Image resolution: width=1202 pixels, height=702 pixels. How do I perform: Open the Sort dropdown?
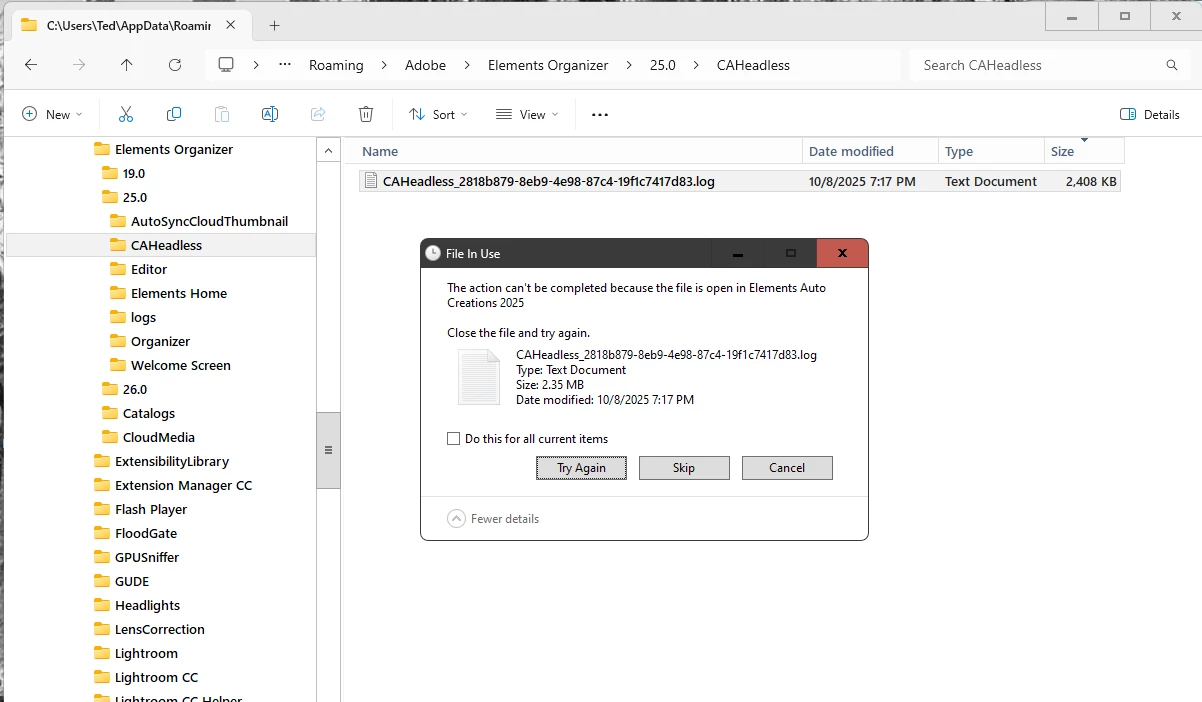pyautogui.click(x=439, y=114)
